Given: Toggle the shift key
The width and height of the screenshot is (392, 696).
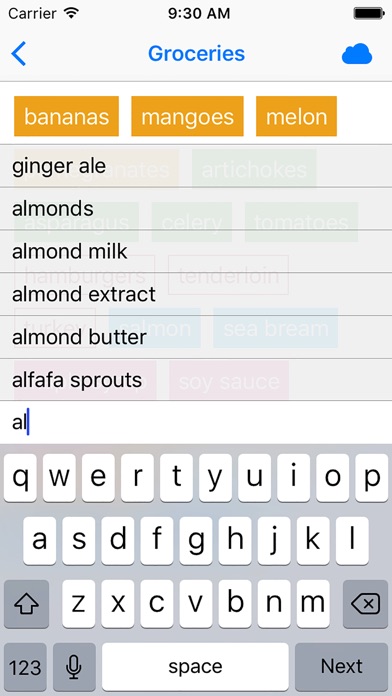Looking at the screenshot, I should (x=26, y=604).
